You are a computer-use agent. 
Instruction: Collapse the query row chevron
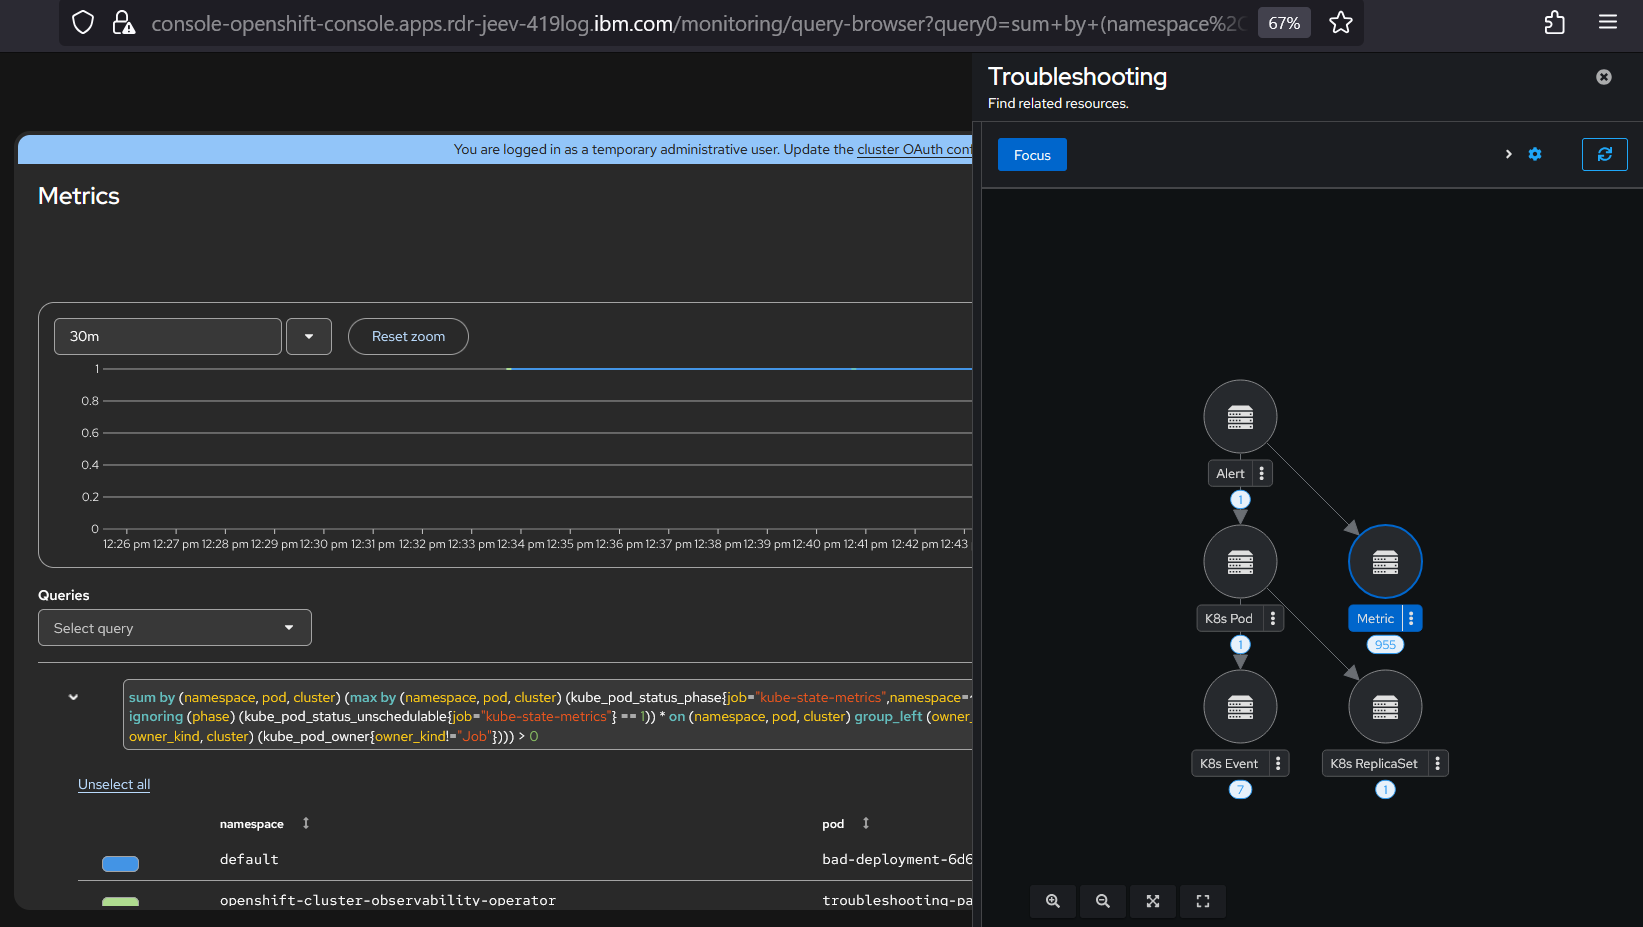(x=73, y=697)
